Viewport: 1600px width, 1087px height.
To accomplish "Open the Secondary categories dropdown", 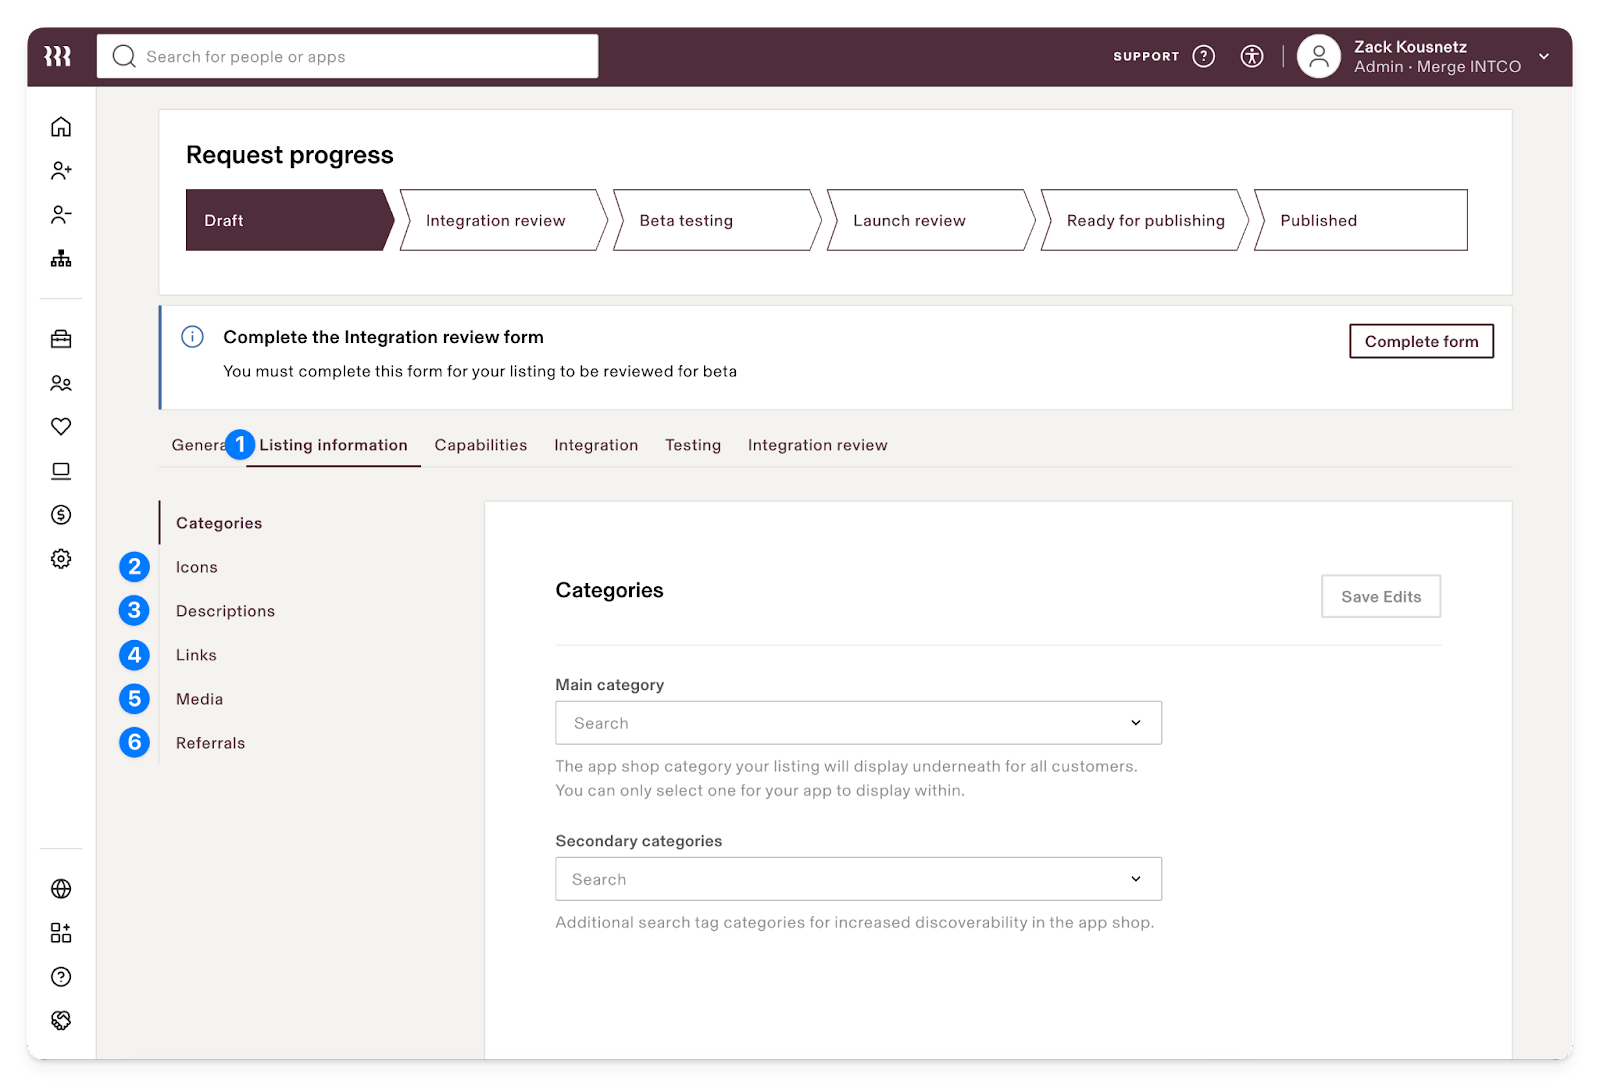I will coord(858,879).
